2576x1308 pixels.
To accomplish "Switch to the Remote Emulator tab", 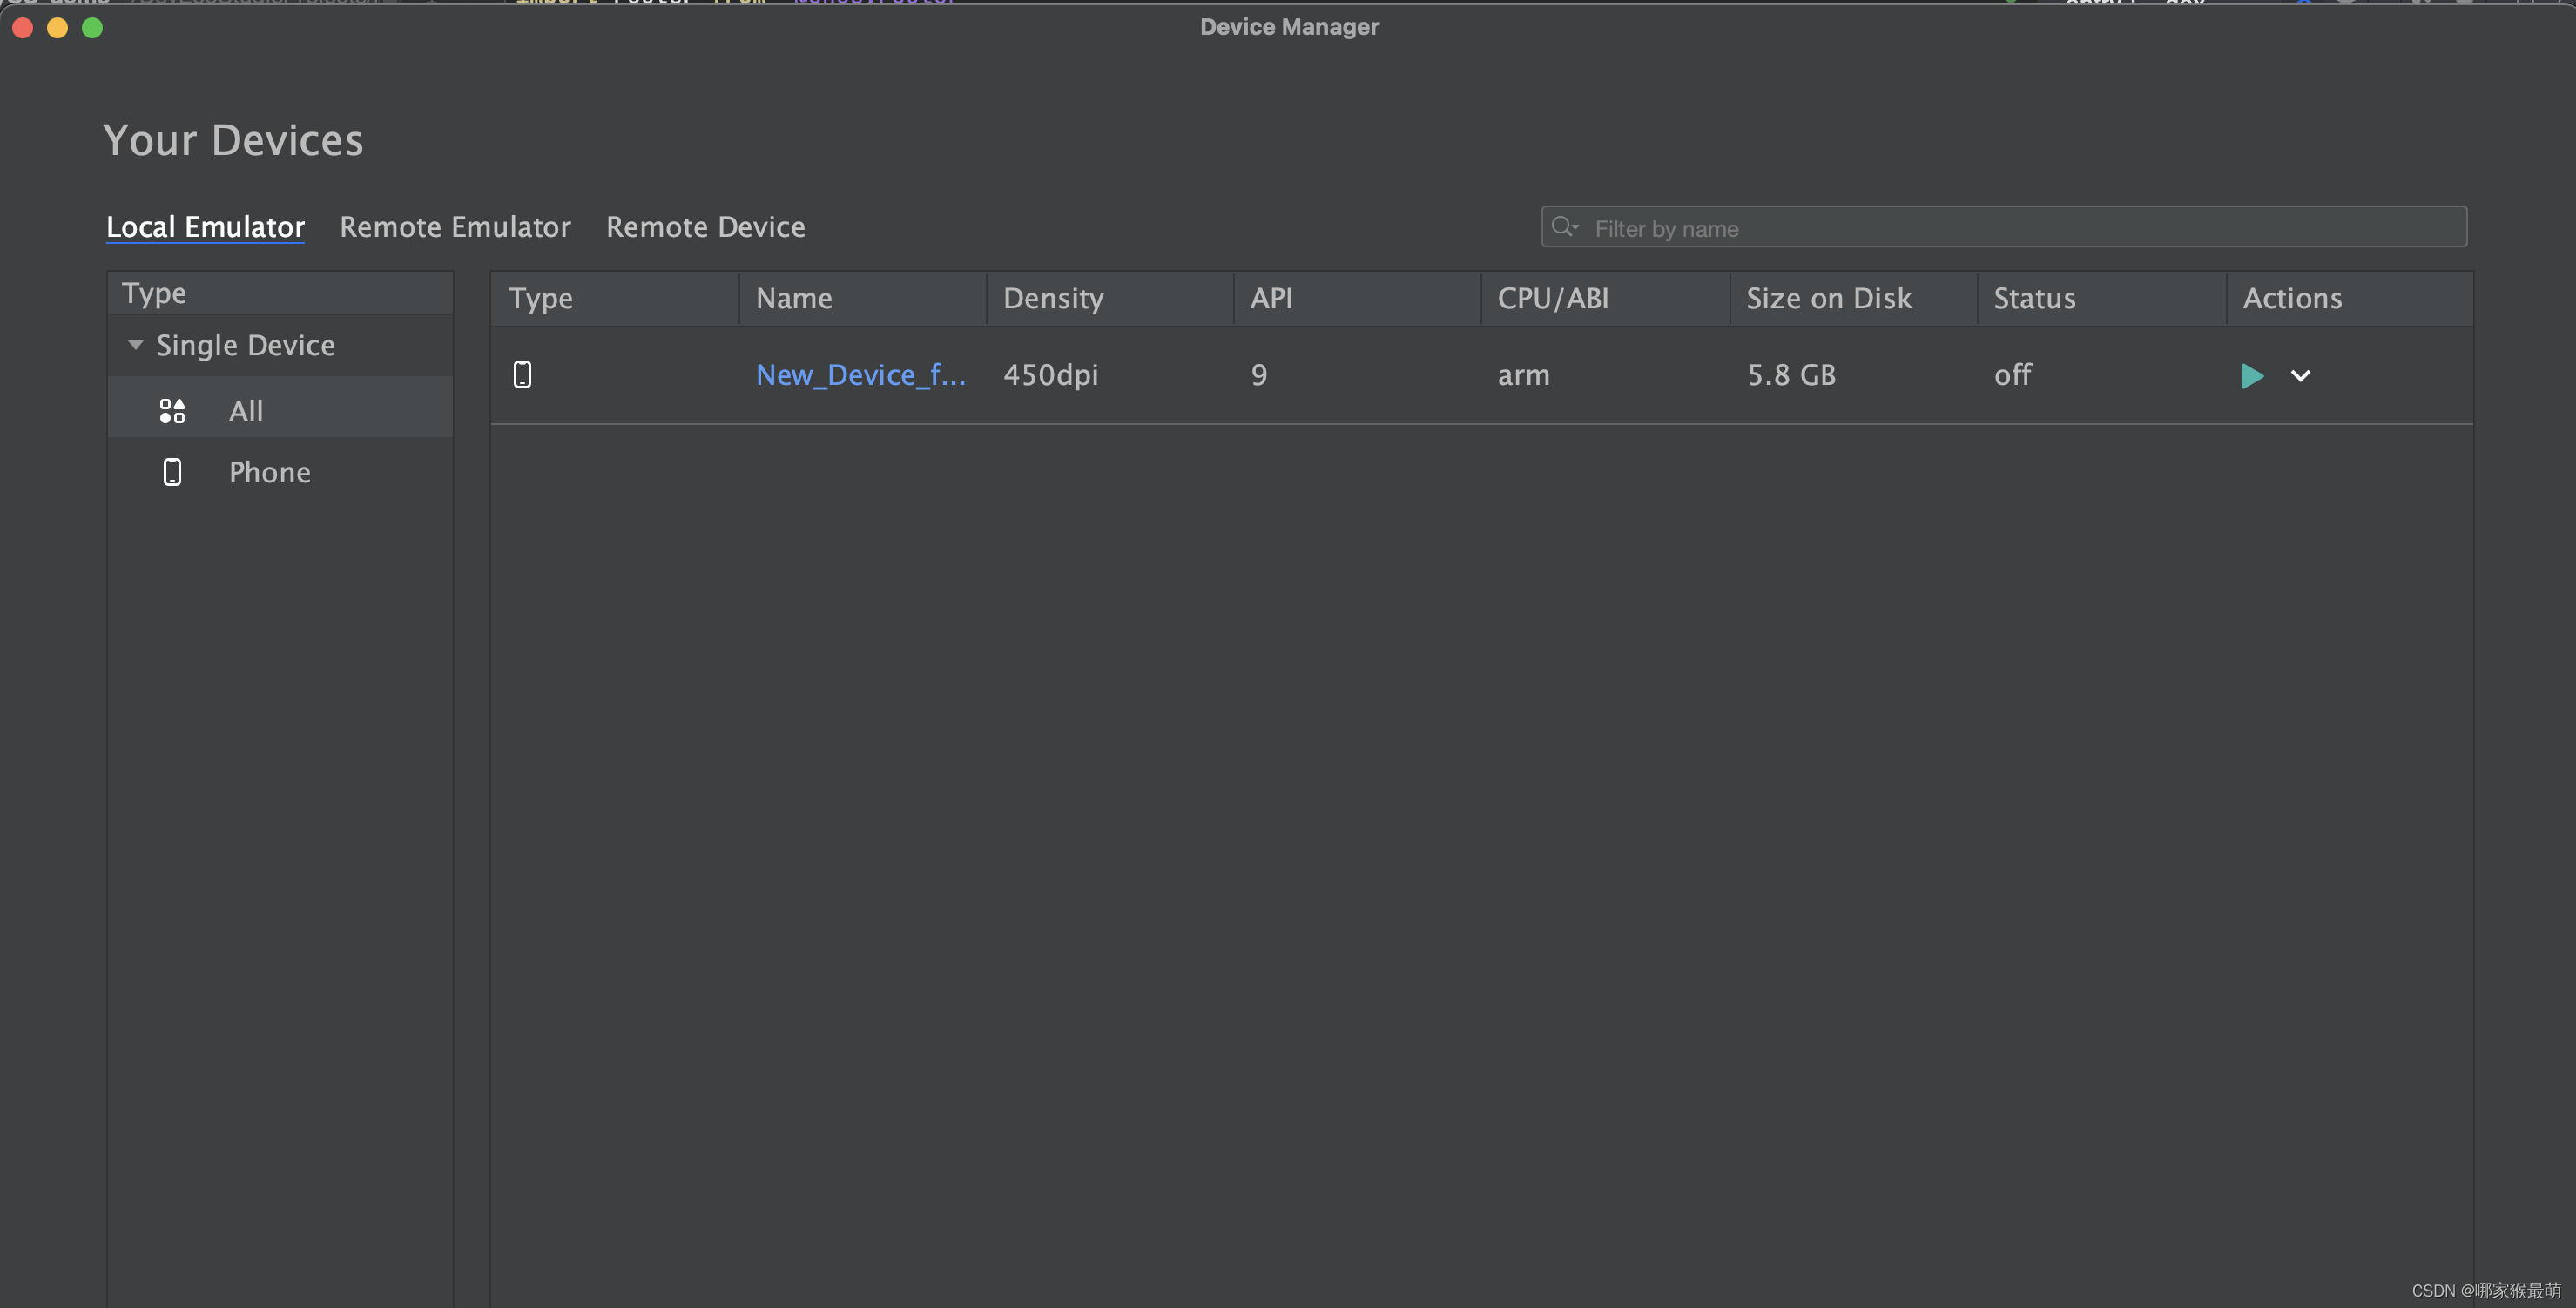I will click(x=455, y=227).
